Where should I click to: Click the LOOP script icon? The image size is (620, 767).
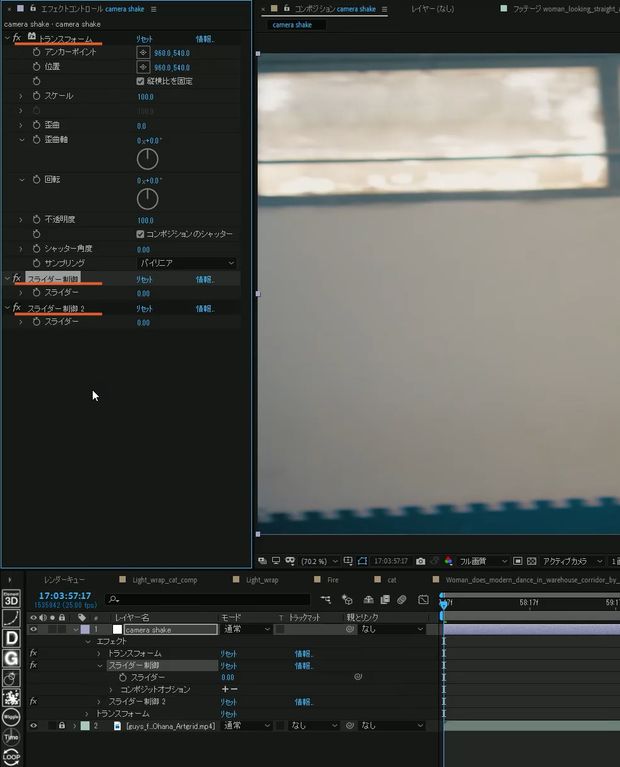tap(11, 757)
